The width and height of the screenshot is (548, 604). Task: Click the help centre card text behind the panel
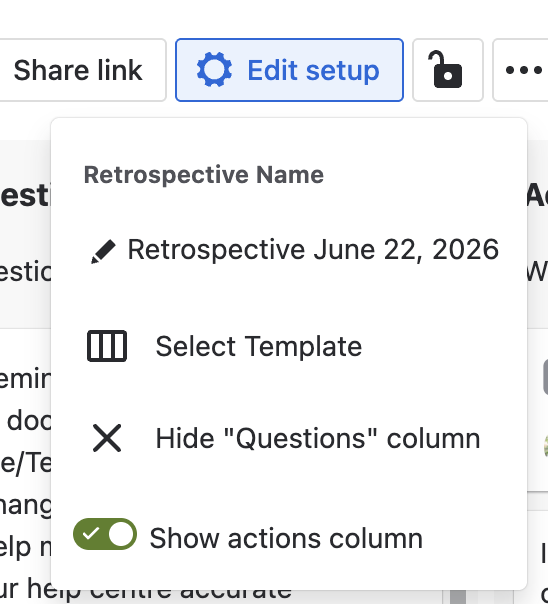146,591
